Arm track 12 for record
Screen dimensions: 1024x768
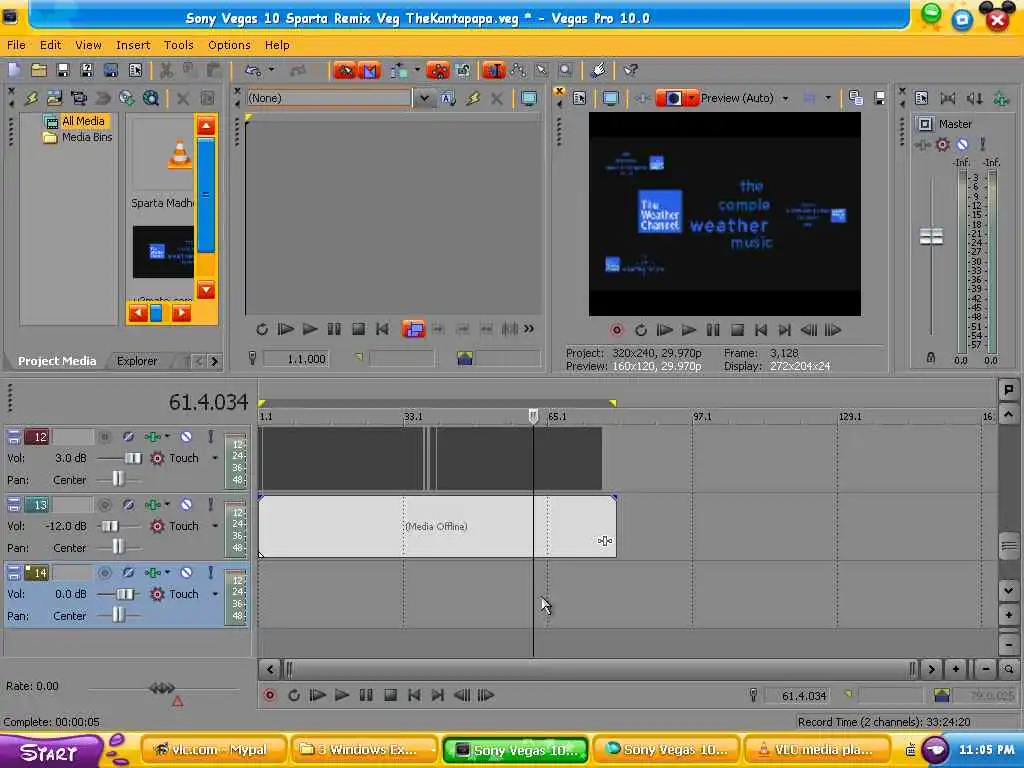pyautogui.click(x=104, y=437)
